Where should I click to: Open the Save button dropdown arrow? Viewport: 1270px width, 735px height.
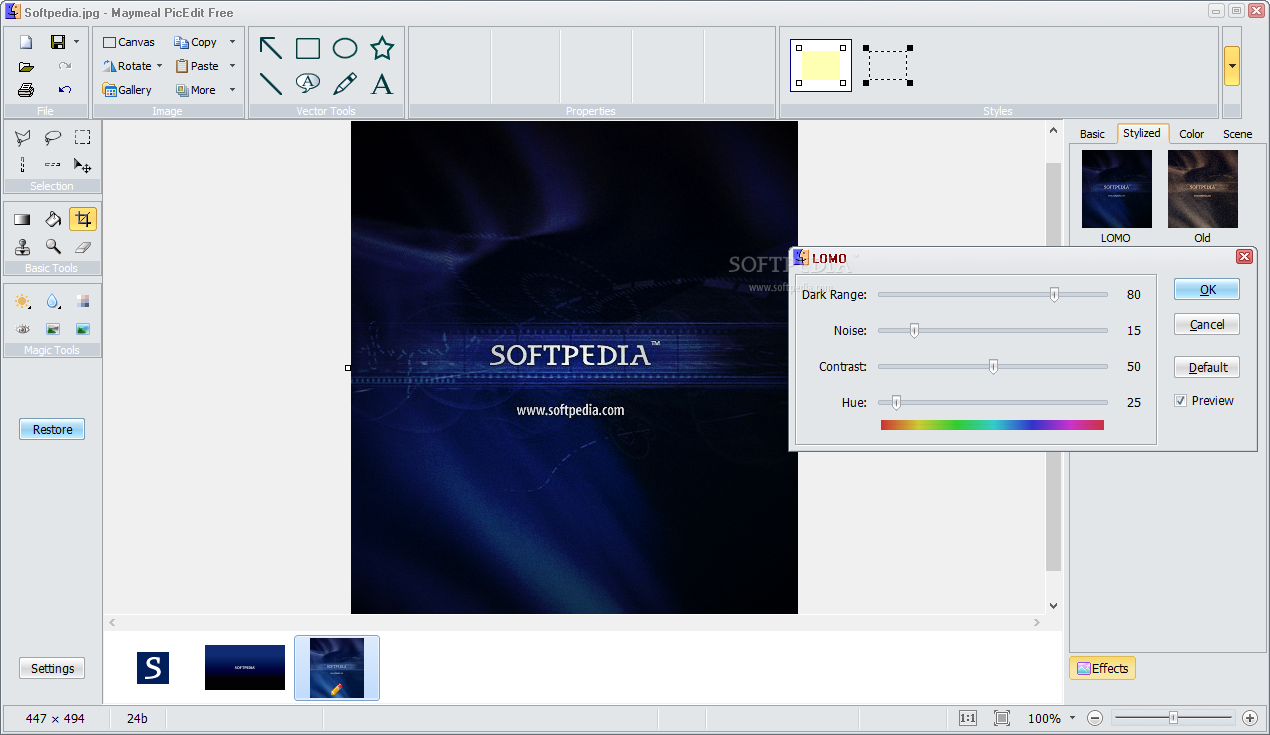click(76, 42)
